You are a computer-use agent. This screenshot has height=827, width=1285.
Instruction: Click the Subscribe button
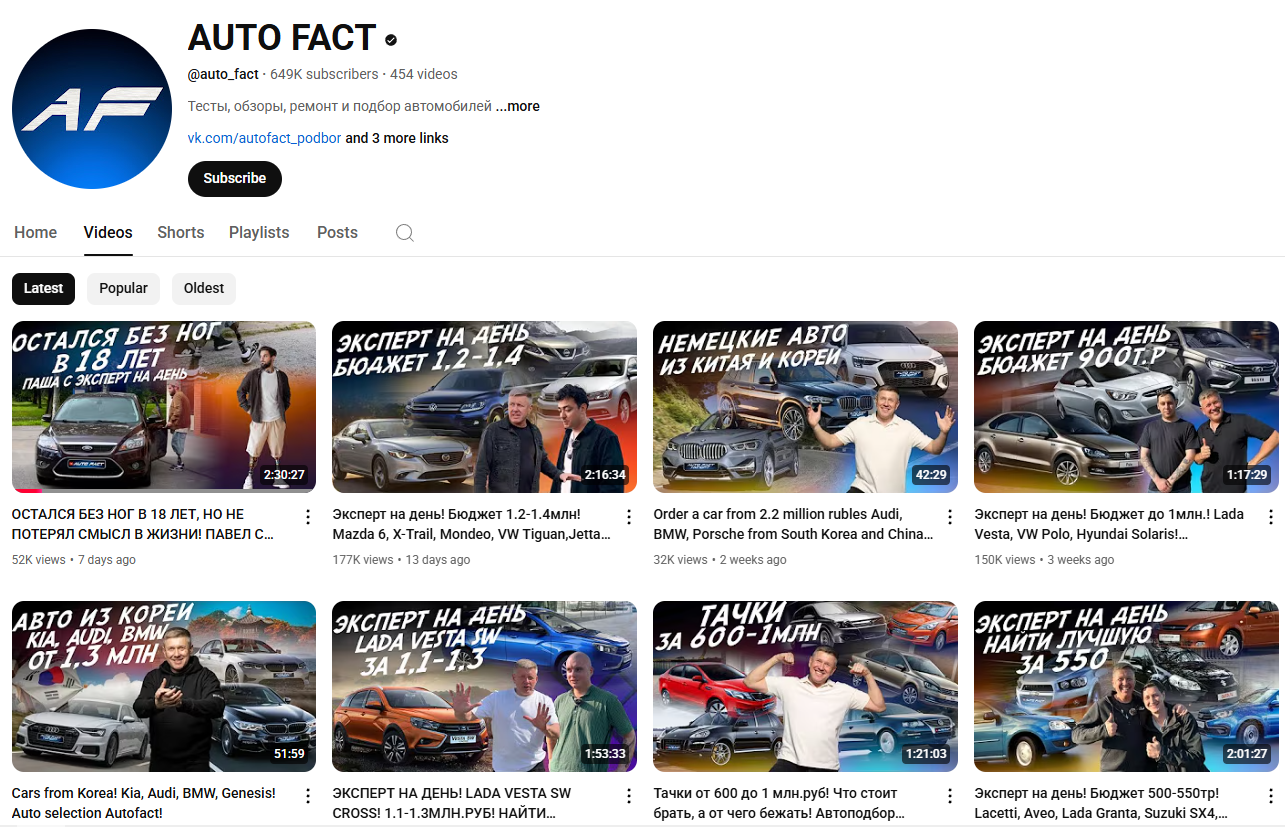pos(234,178)
